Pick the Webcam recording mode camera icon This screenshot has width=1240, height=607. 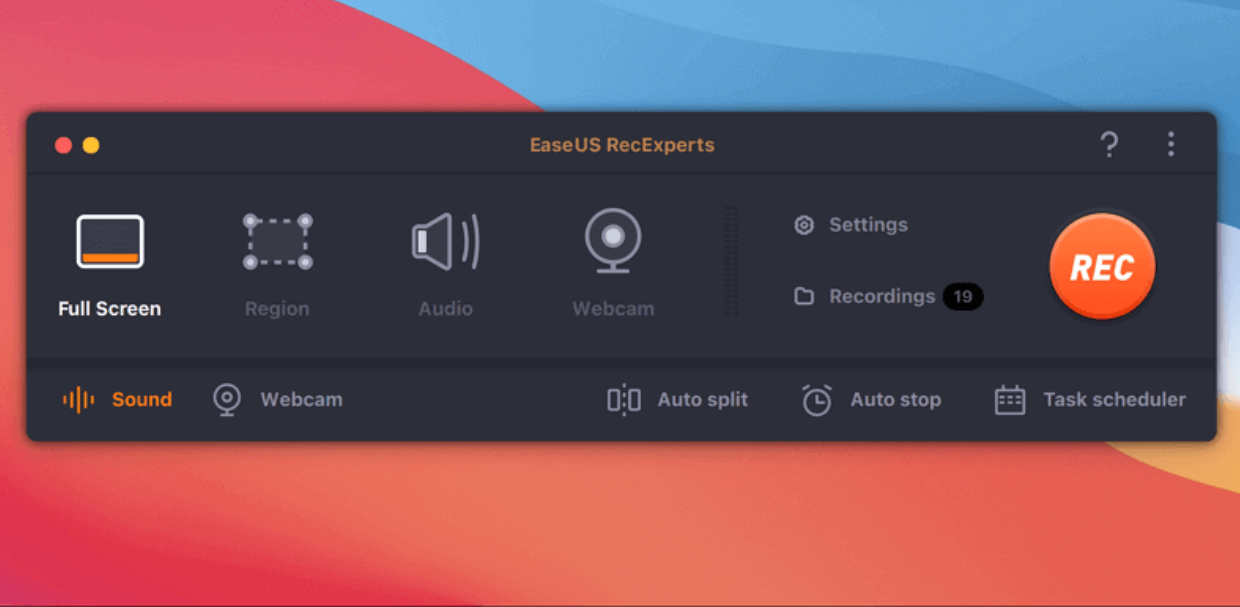pyautogui.click(x=613, y=241)
